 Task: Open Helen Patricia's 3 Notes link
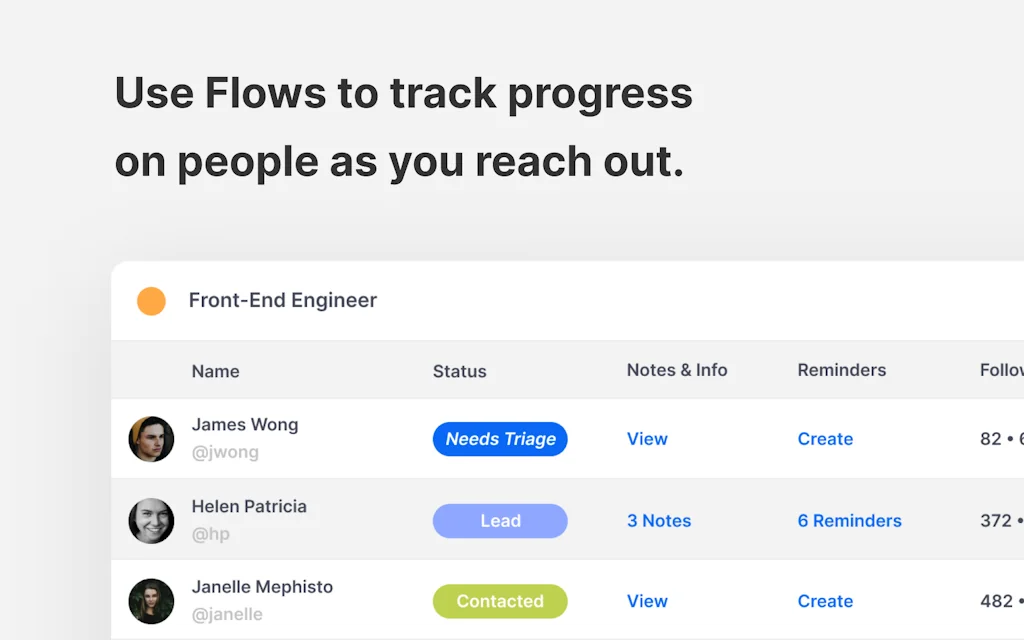659,521
